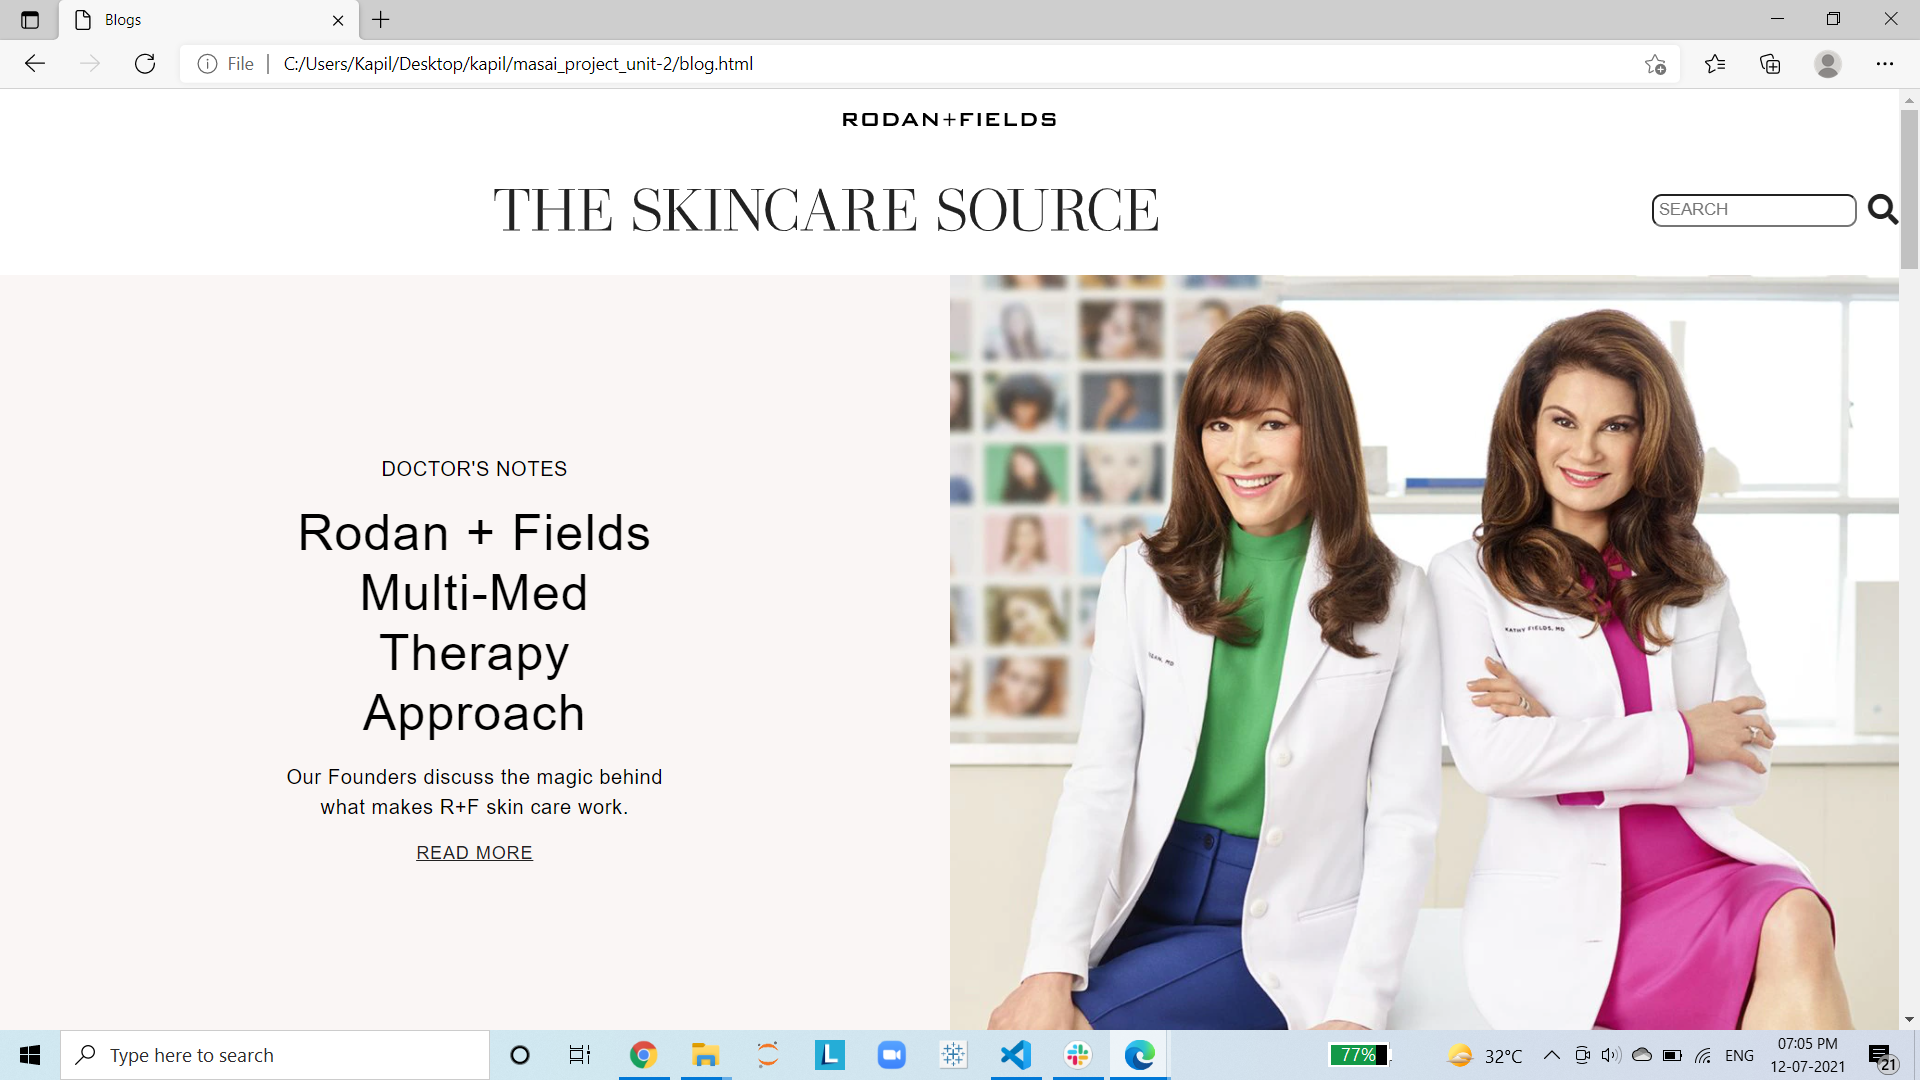
Task: Click the address bar URL
Action: 518,64
